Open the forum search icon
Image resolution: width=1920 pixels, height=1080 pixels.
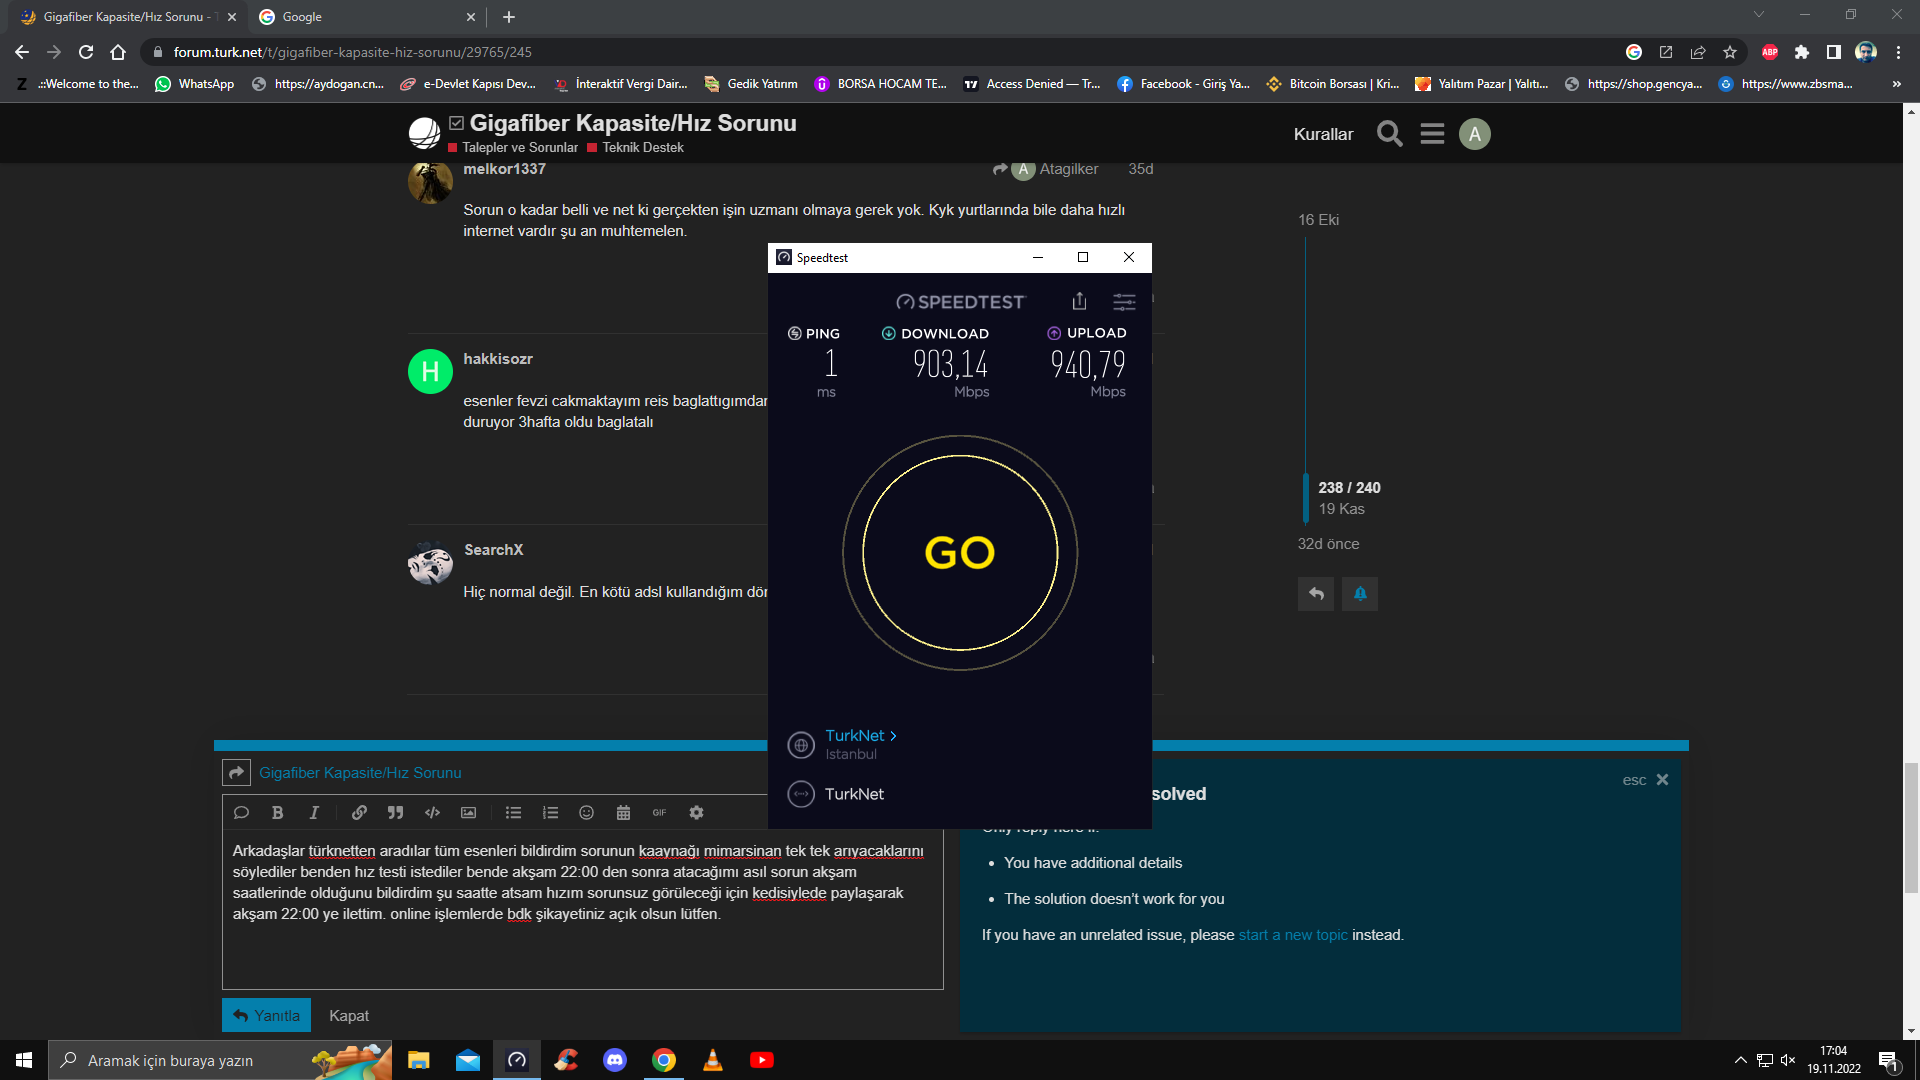pos(1390,134)
